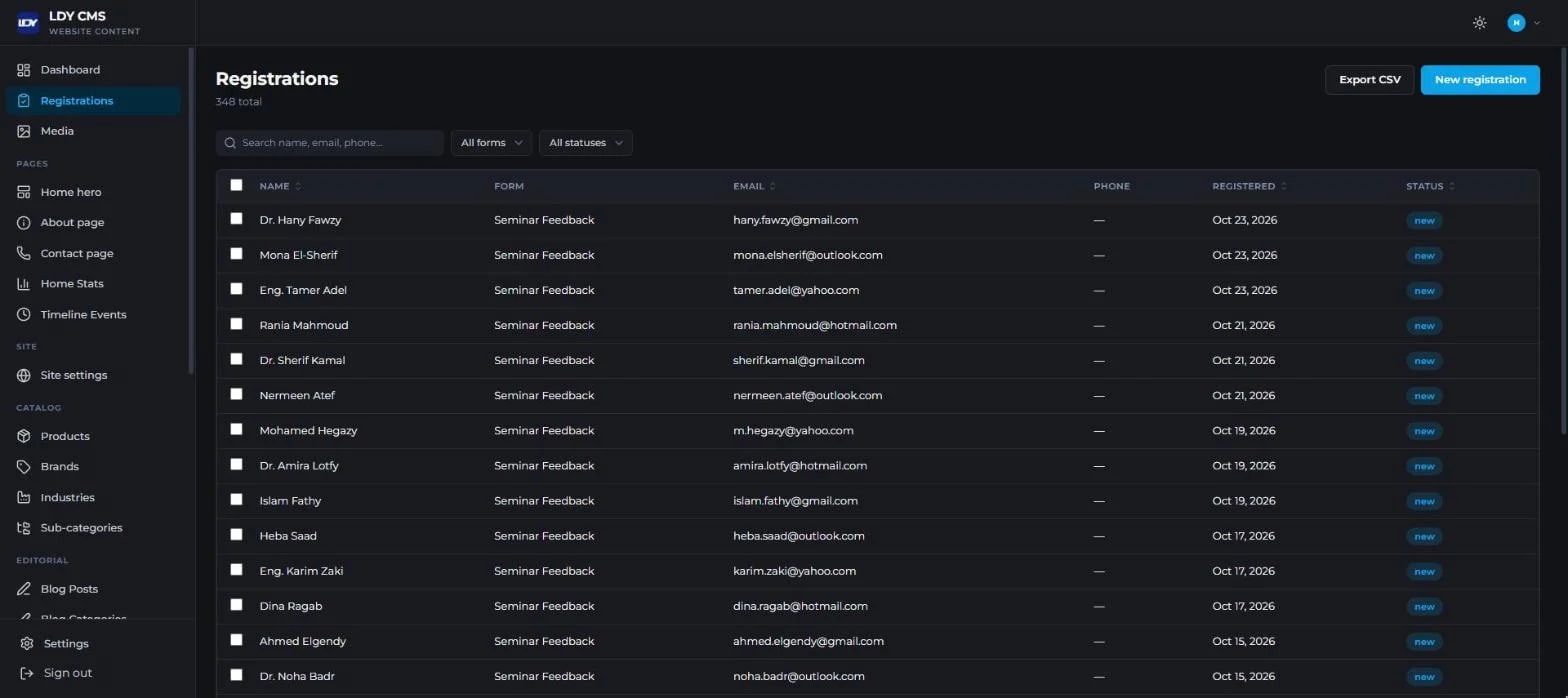Screen dimensions: 1568x698
Task: Click the LDY logo icon
Action: [x=28, y=22]
